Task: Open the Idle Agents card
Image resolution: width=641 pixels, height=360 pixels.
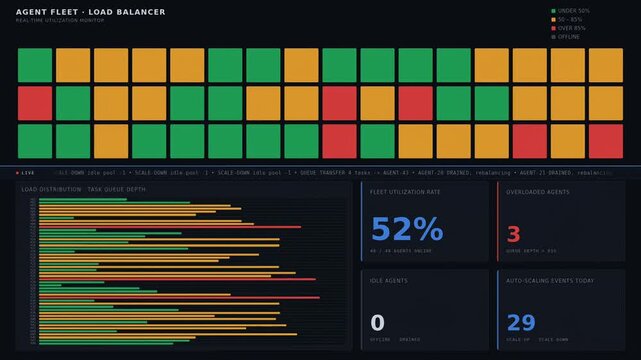Action: tap(425, 310)
